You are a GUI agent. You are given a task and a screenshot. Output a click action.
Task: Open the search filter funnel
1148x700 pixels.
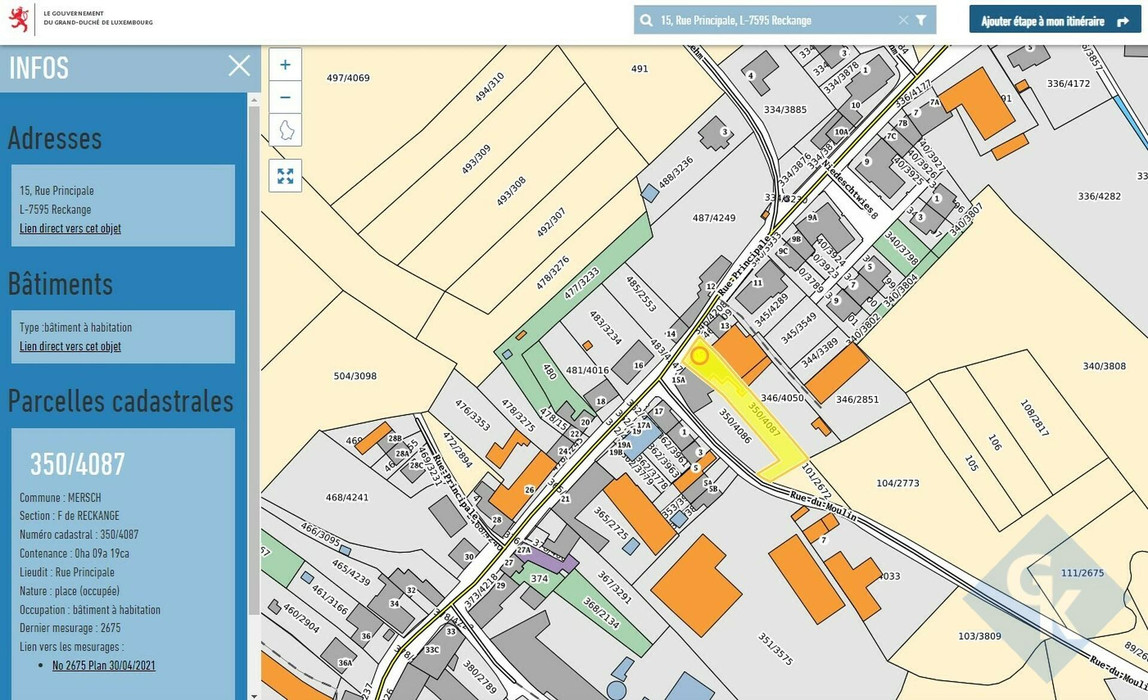pyautogui.click(x=921, y=20)
